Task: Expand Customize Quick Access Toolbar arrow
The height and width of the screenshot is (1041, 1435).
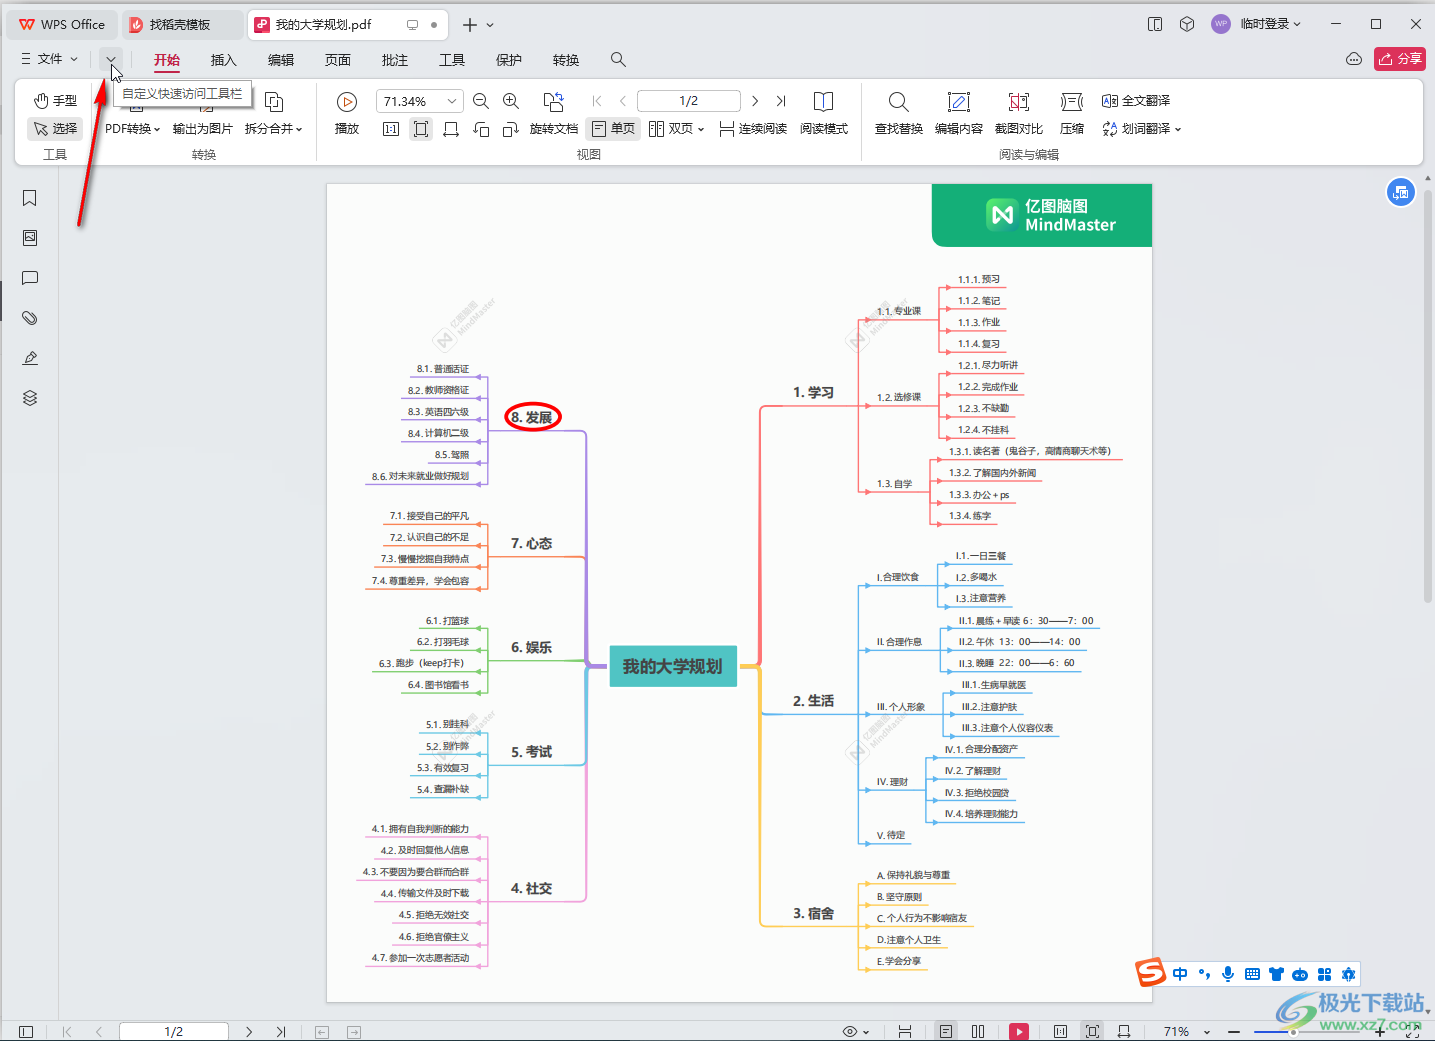Action: click(111, 59)
